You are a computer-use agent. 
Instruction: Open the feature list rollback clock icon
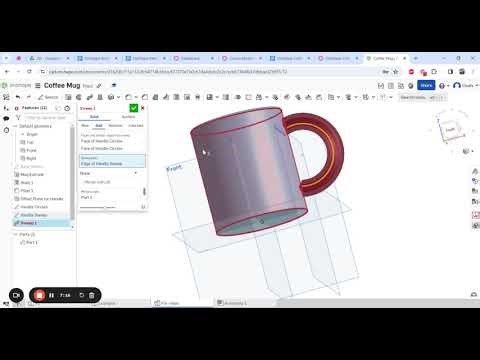67,108
